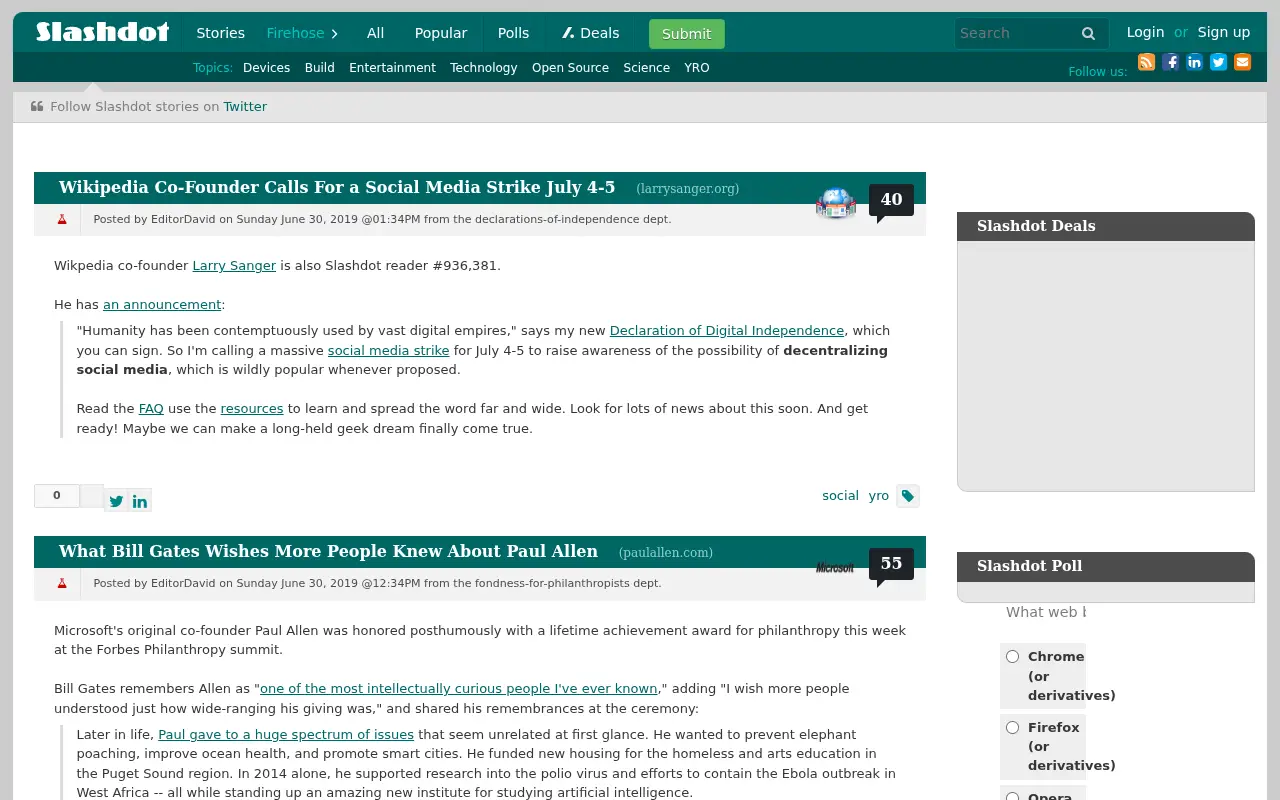Image resolution: width=1280 pixels, height=800 pixels.
Task: Visit the paulallen.com source link
Action: point(666,552)
